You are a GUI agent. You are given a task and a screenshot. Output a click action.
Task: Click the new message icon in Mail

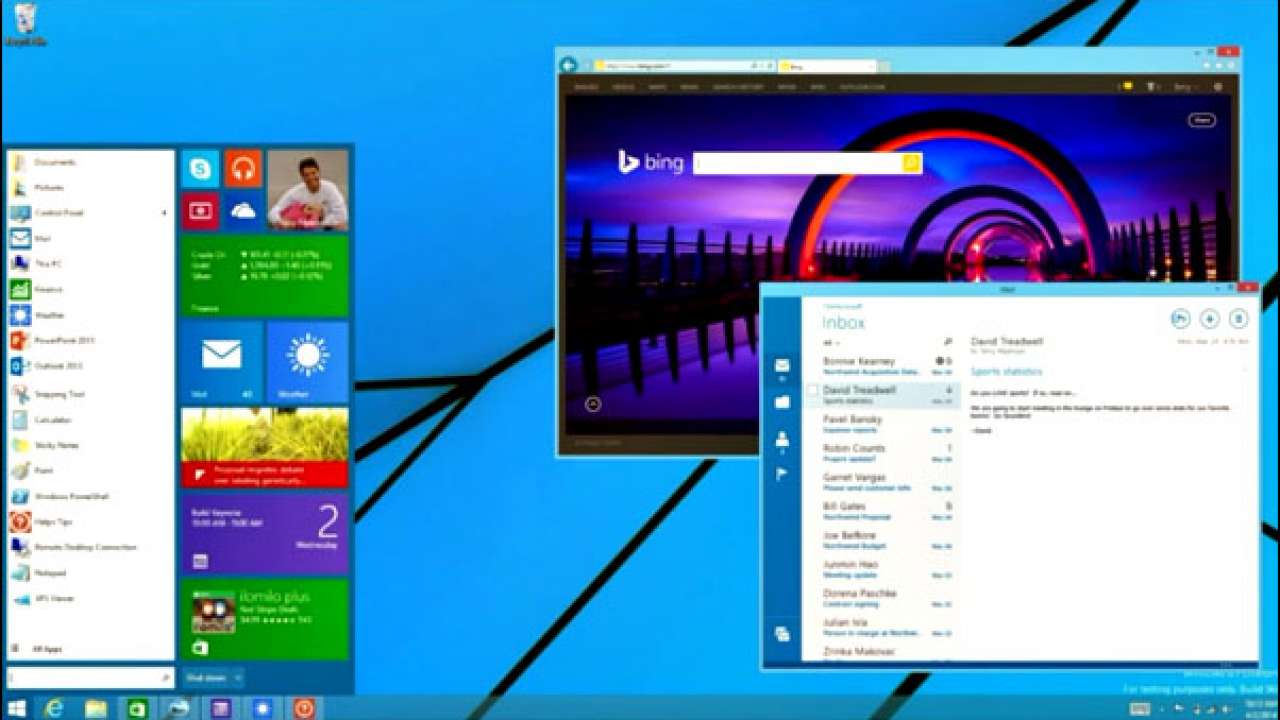1209,319
